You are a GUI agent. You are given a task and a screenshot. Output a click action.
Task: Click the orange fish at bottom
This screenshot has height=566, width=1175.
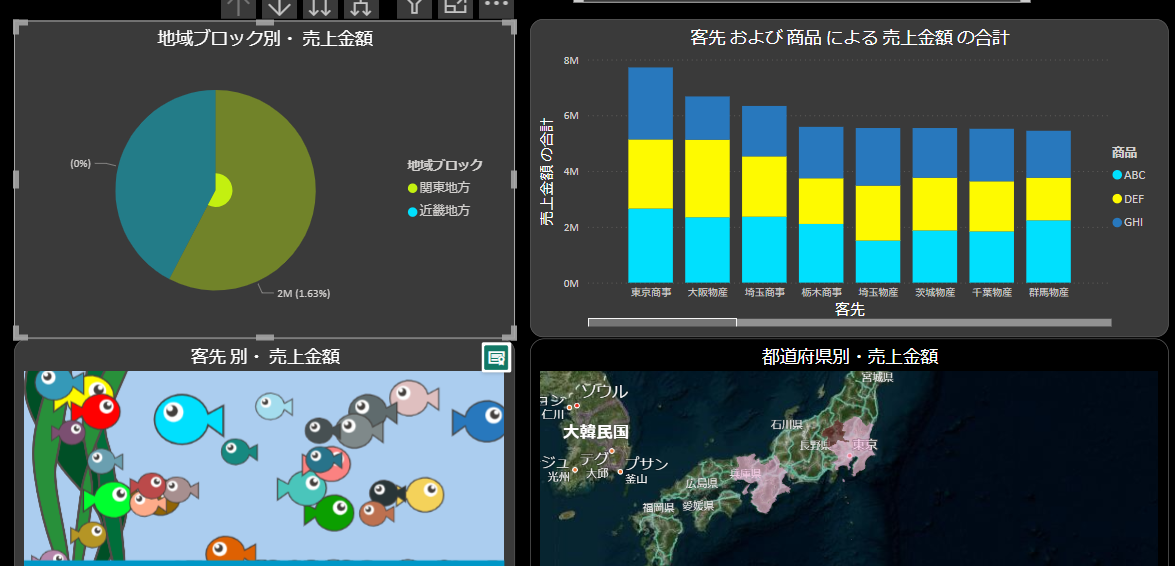click(x=227, y=551)
